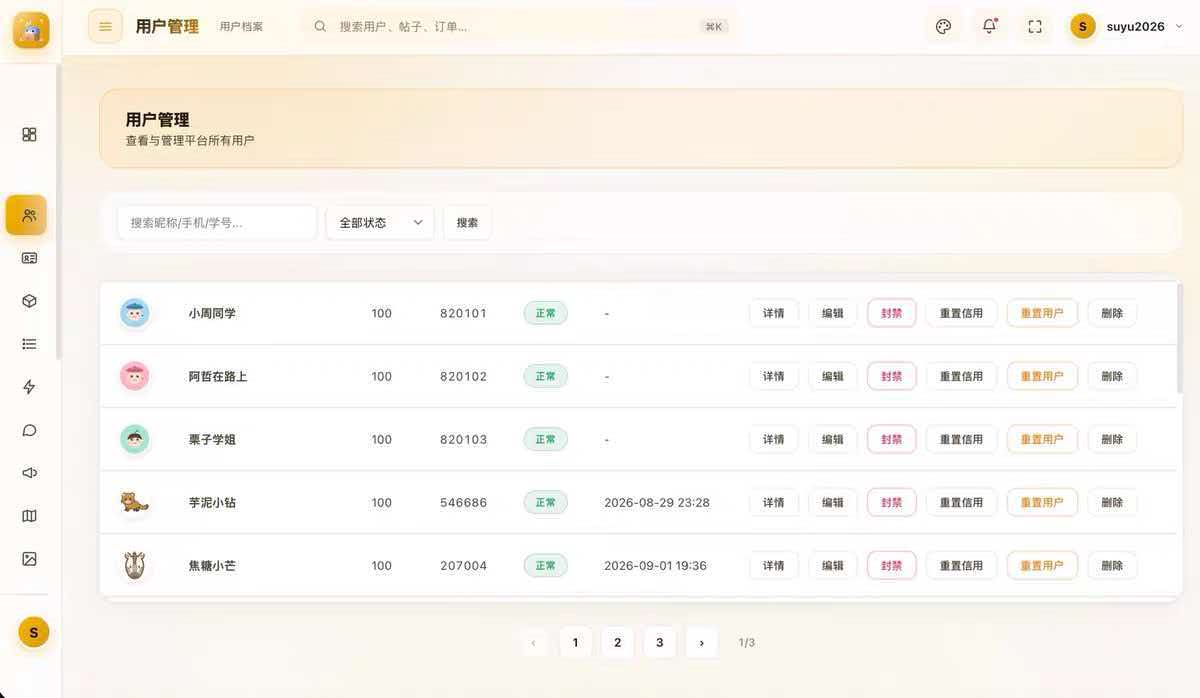This screenshot has width=1200, height=698.
Task: Open the 全部状态 status dropdown
Action: pyautogui.click(x=380, y=222)
